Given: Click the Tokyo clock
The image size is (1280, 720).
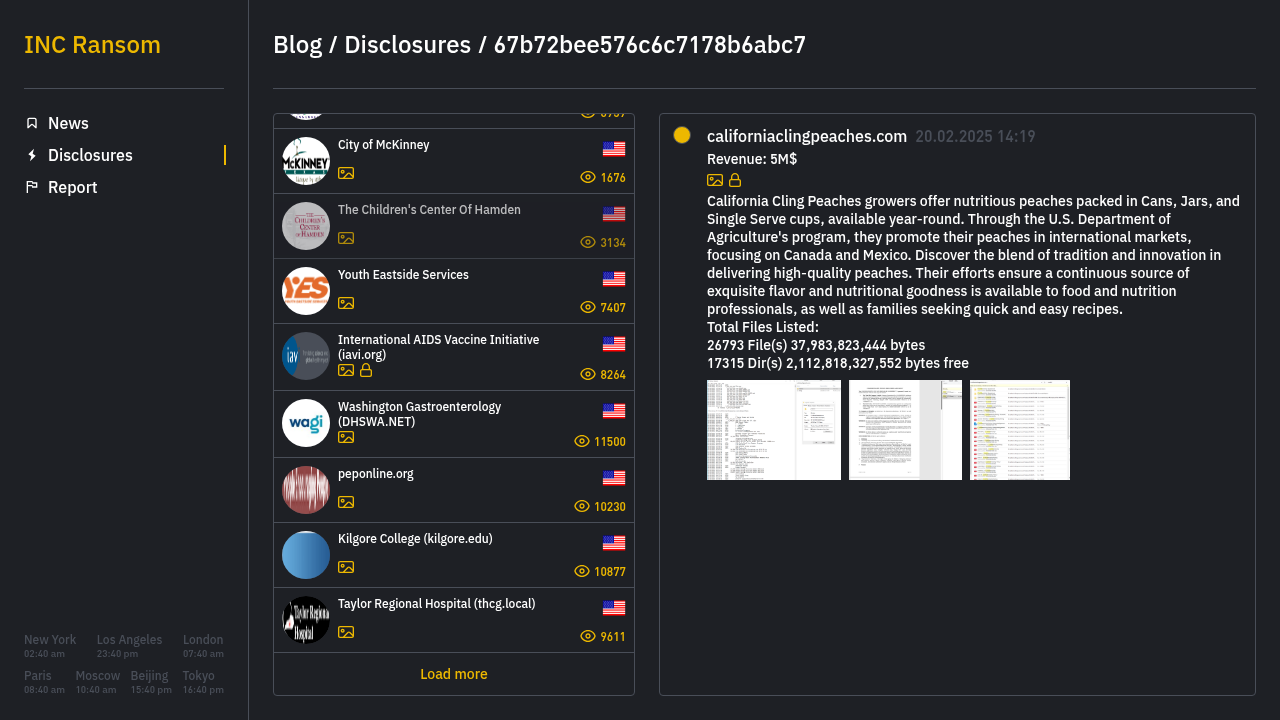Looking at the screenshot, I should point(203,682).
